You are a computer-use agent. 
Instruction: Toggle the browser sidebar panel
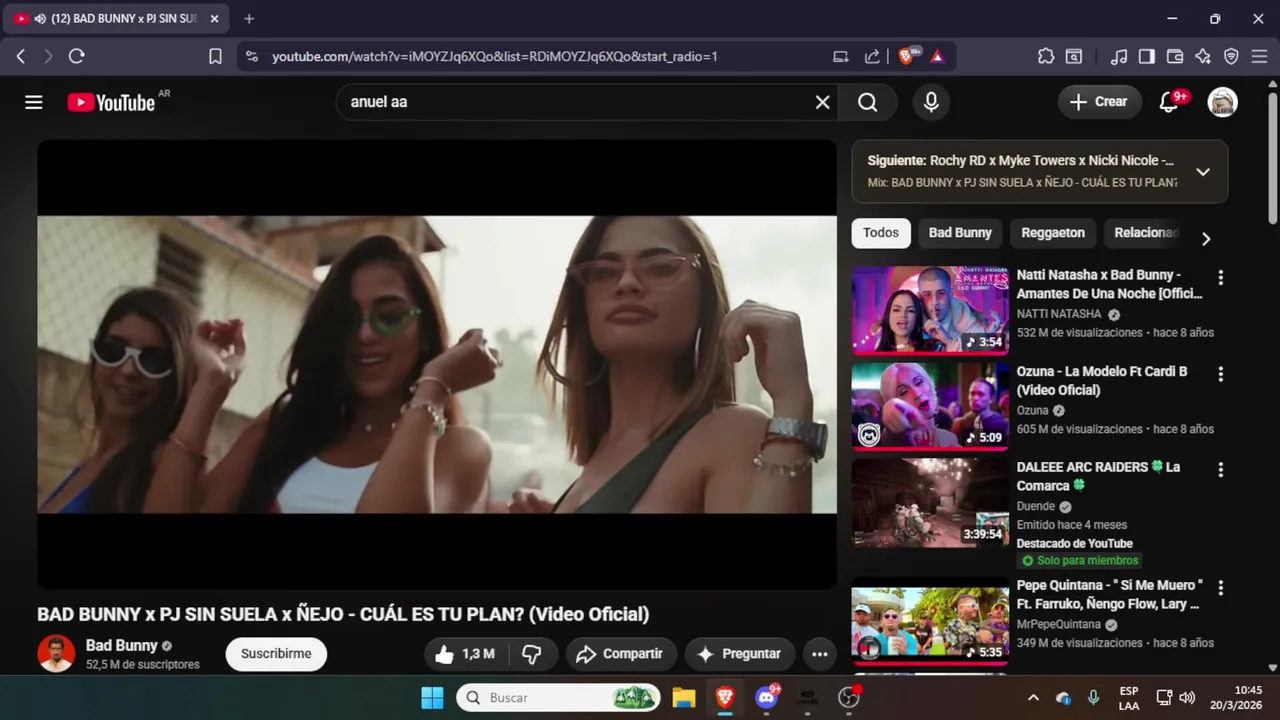(1147, 57)
